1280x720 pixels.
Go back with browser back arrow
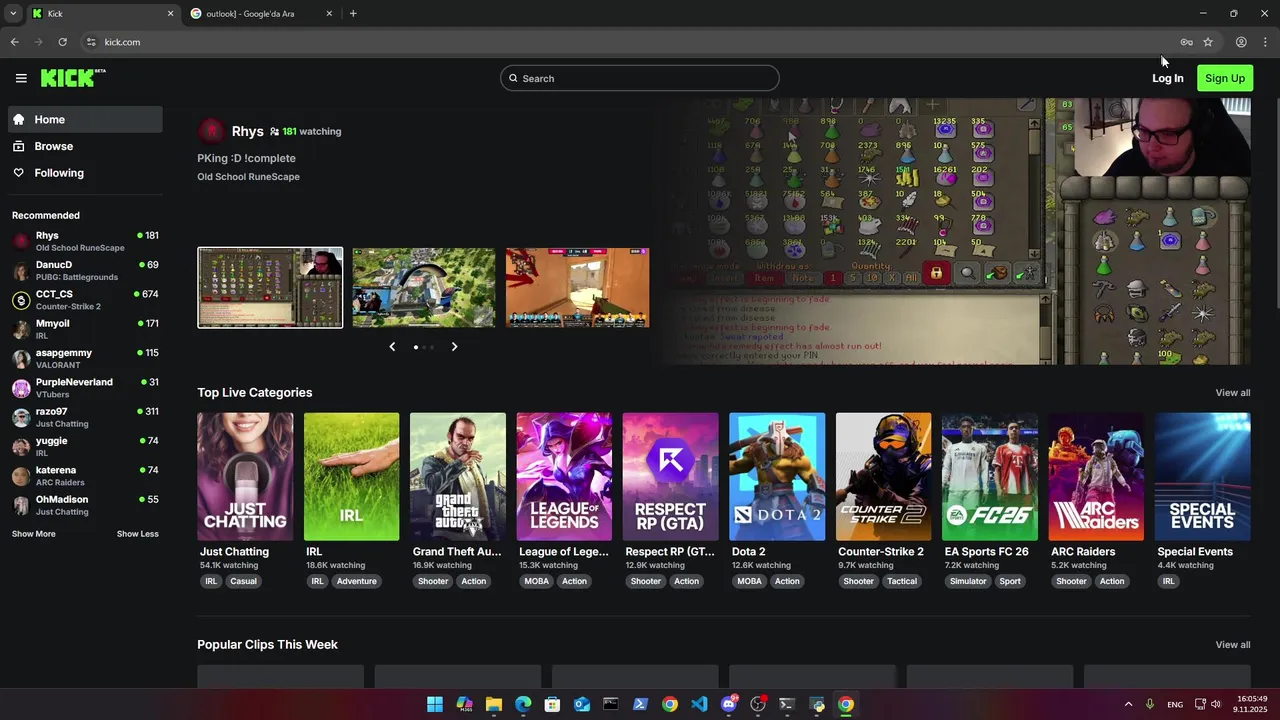pyautogui.click(x=14, y=42)
